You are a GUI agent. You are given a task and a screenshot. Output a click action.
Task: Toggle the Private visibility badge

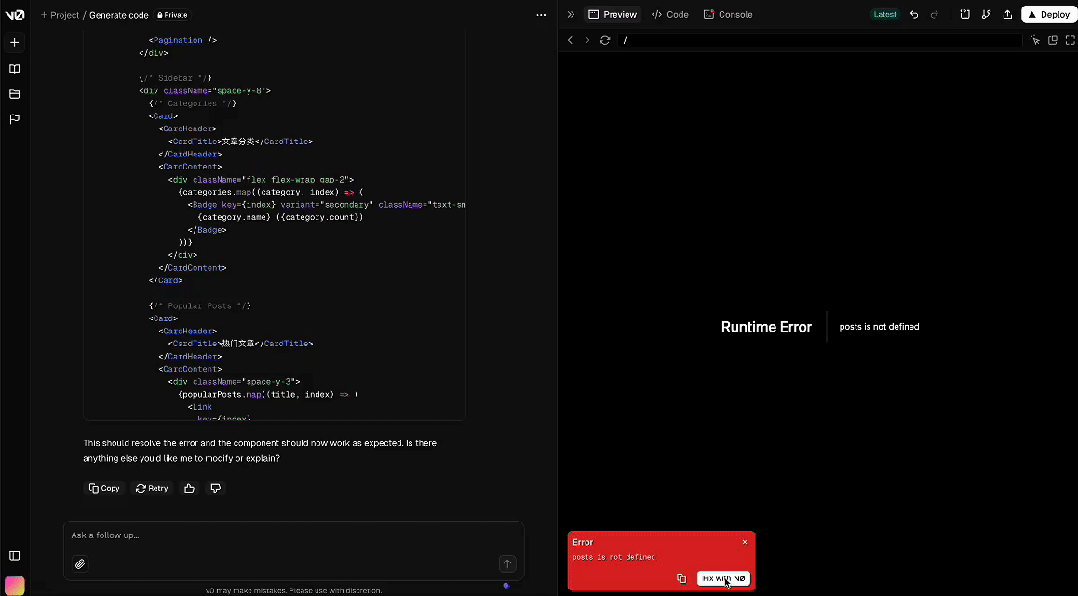coord(172,15)
